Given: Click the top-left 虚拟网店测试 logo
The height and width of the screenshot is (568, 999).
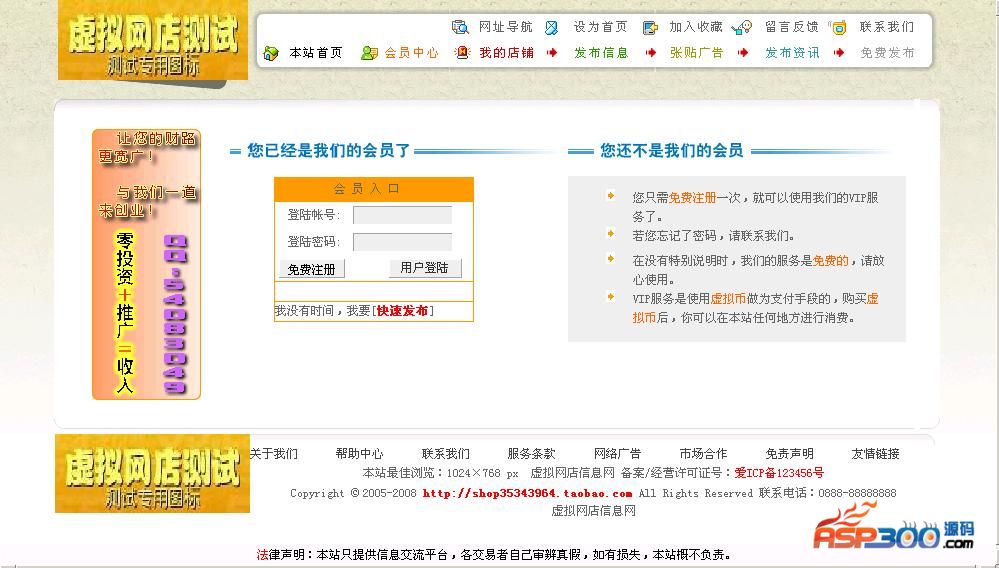Looking at the screenshot, I should click(153, 41).
